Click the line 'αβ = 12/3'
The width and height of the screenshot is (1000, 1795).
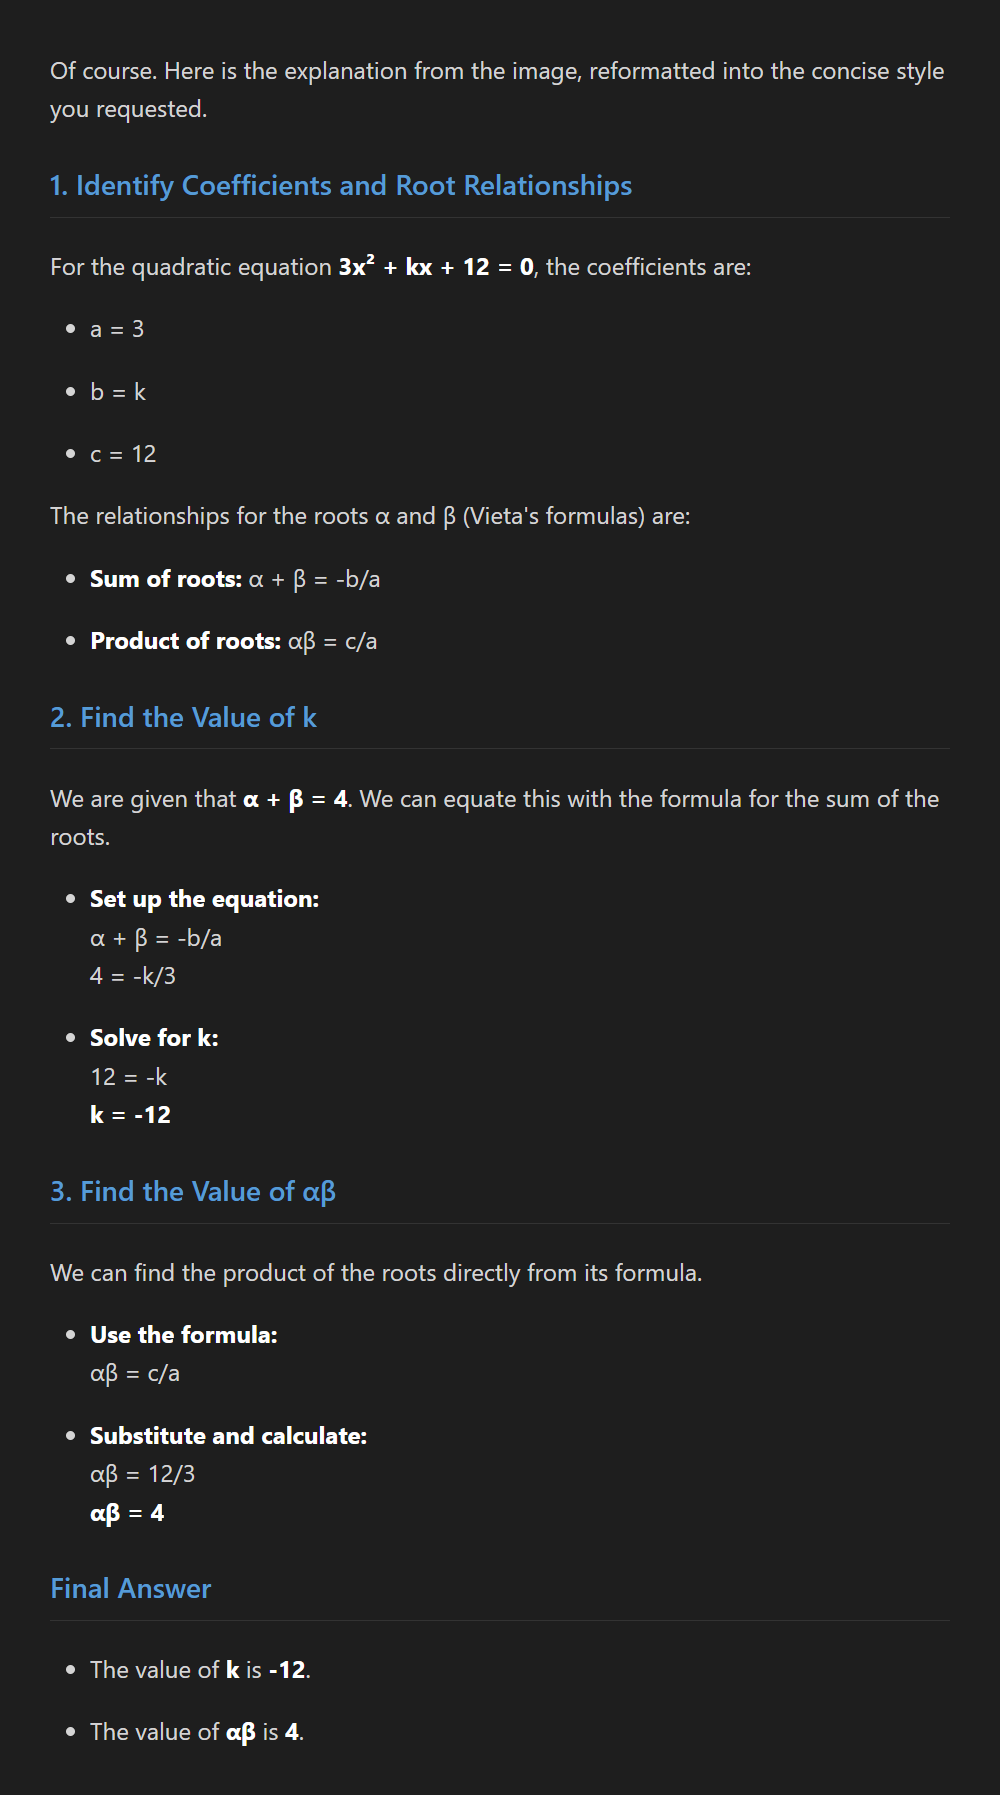coord(142,1475)
